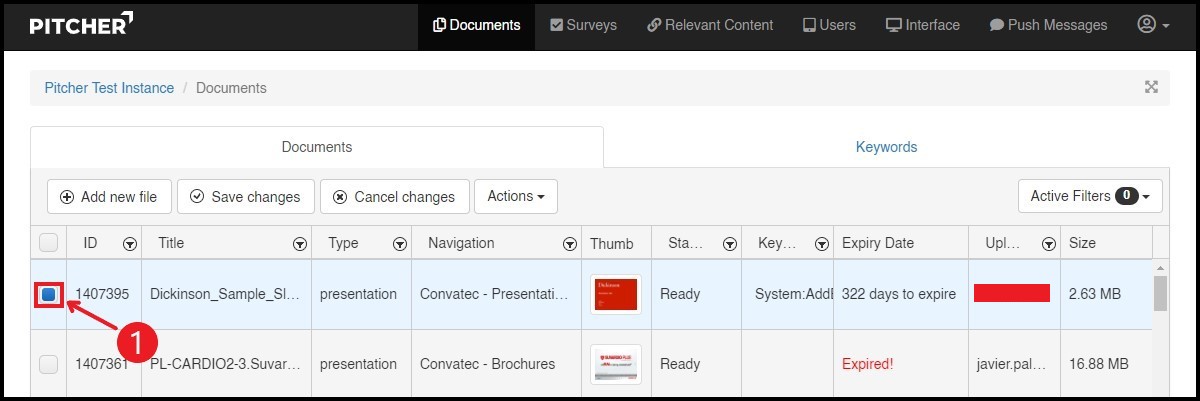The height and width of the screenshot is (401, 1200).
Task: Open the Dickinson presentation thumbnail
Action: coord(615,294)
